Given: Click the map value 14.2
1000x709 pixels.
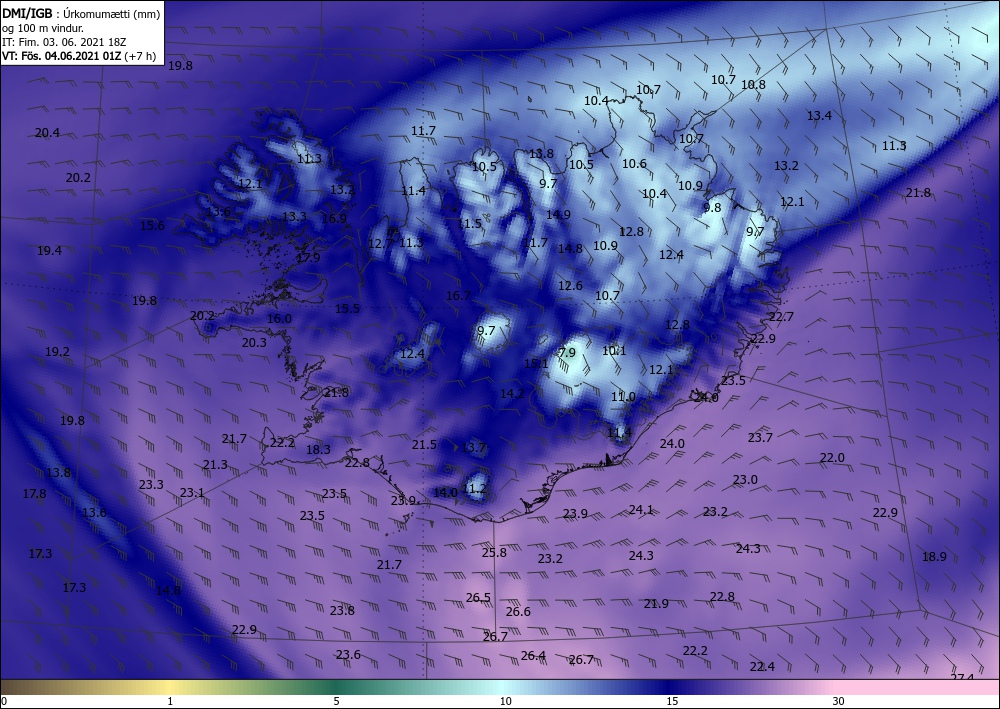Looking at the screenshot, I should (512, 393).
